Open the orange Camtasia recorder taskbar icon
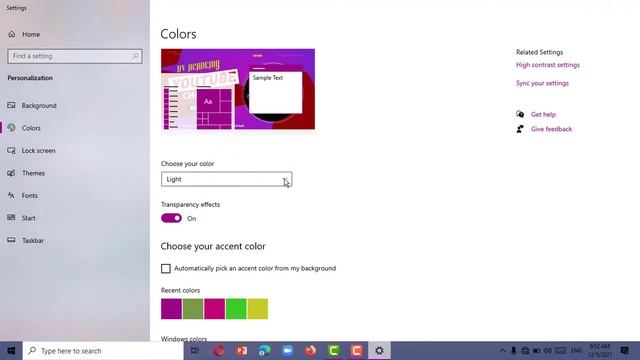This screenshot has width=640, height=360. point(356,351)
